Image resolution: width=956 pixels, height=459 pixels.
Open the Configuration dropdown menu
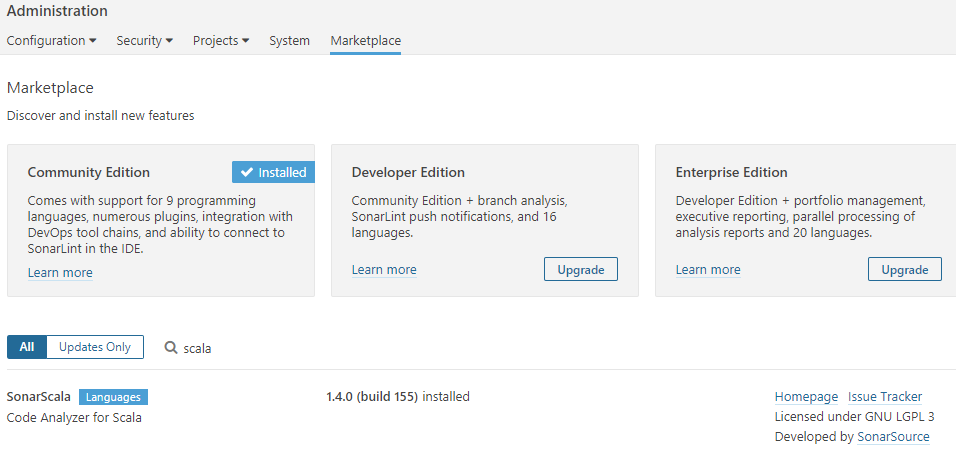click(51, 41)
